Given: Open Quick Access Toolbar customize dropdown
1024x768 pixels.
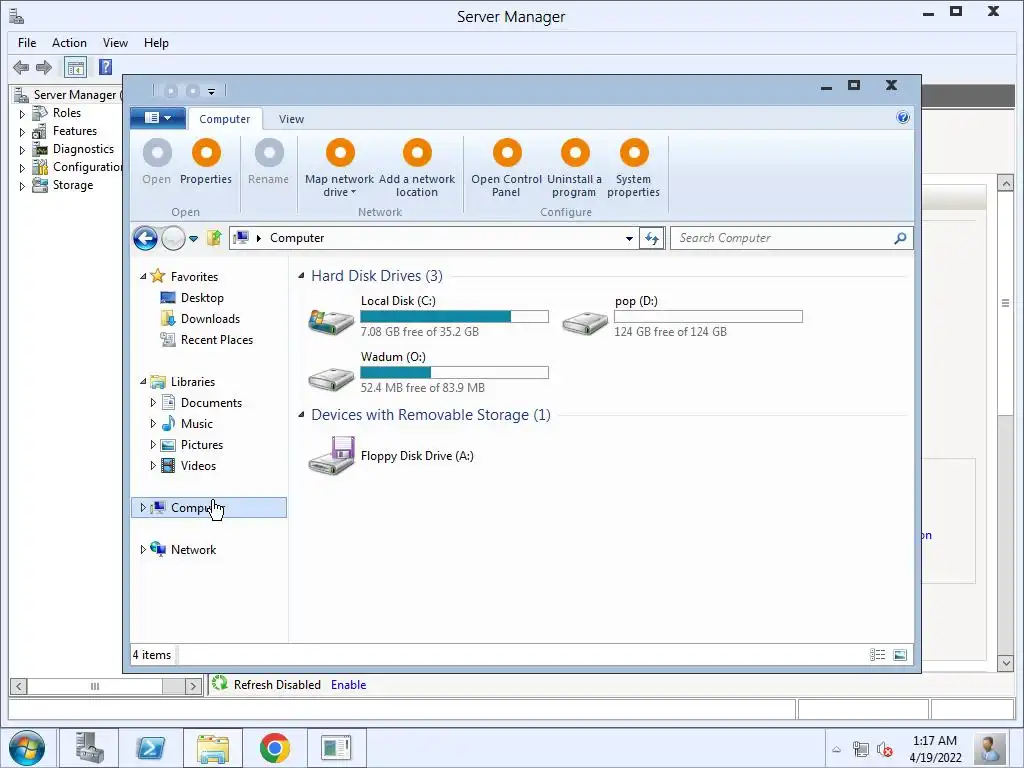Looking at the screenshot, I should (211, 91).
